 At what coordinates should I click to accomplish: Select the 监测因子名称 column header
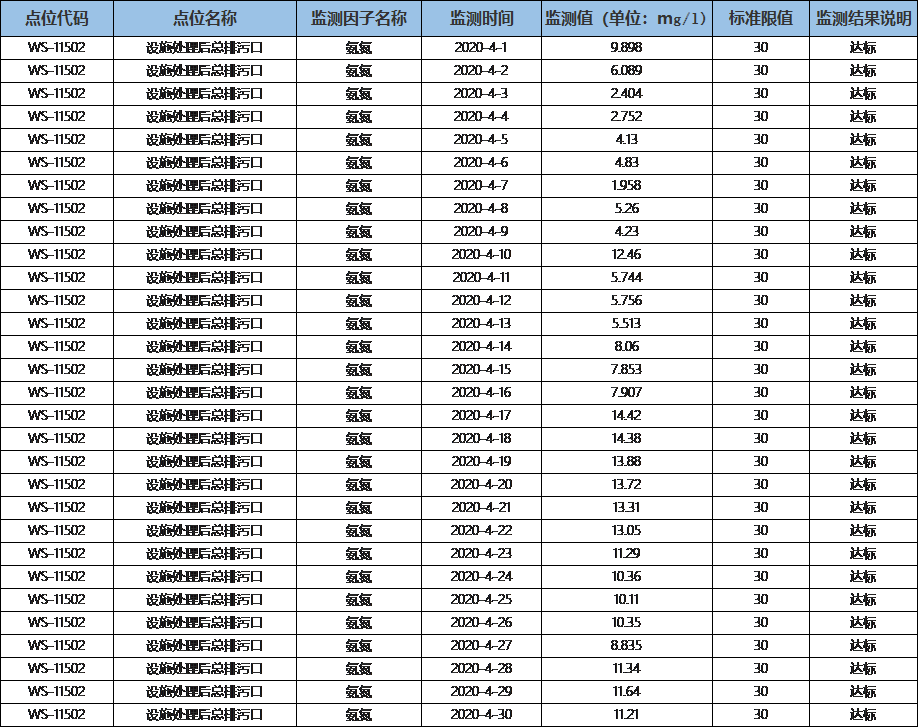[359, 19]
